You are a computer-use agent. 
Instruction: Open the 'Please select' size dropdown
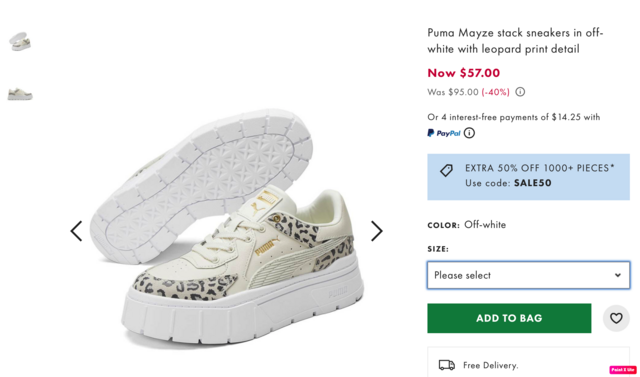(528, 275)
